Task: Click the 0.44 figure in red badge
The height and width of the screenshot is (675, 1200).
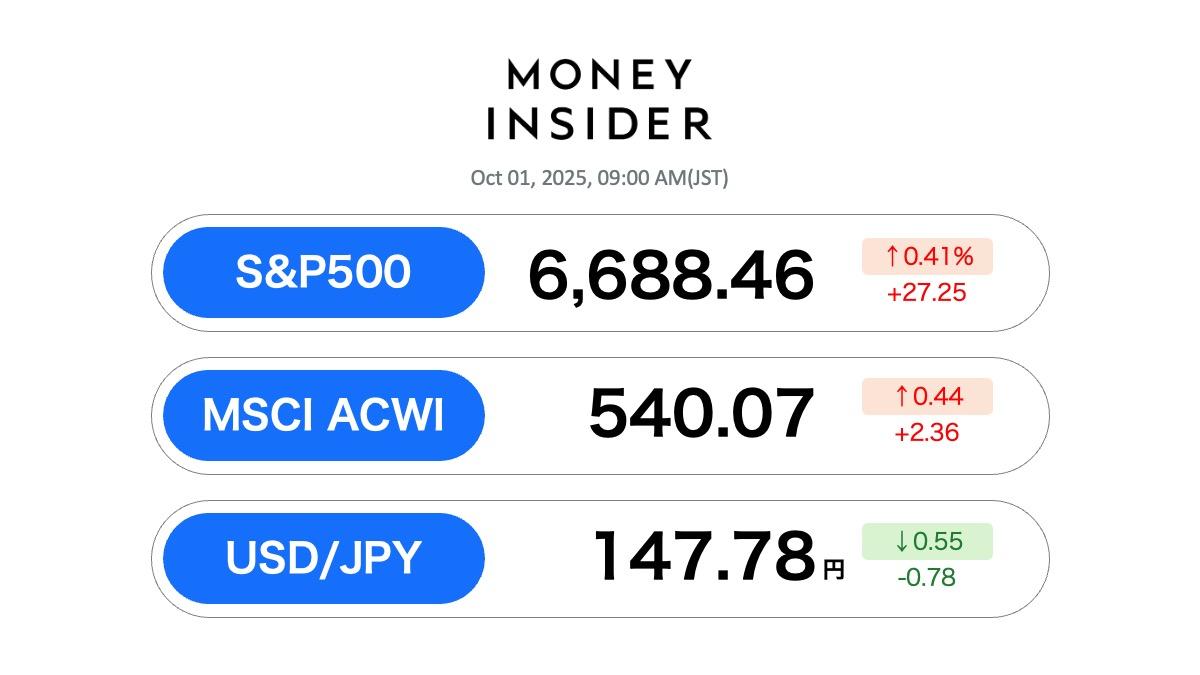Action: click(x=938, y=397)
